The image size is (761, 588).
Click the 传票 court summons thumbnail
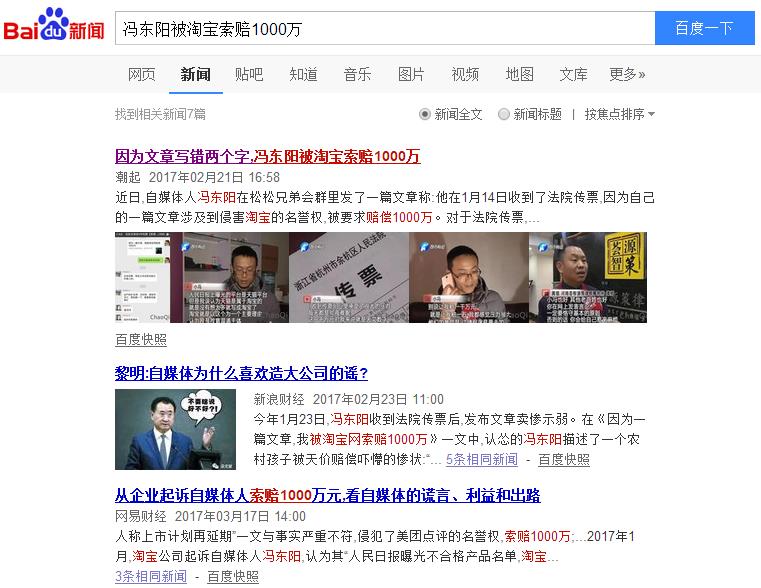(349, 278)
